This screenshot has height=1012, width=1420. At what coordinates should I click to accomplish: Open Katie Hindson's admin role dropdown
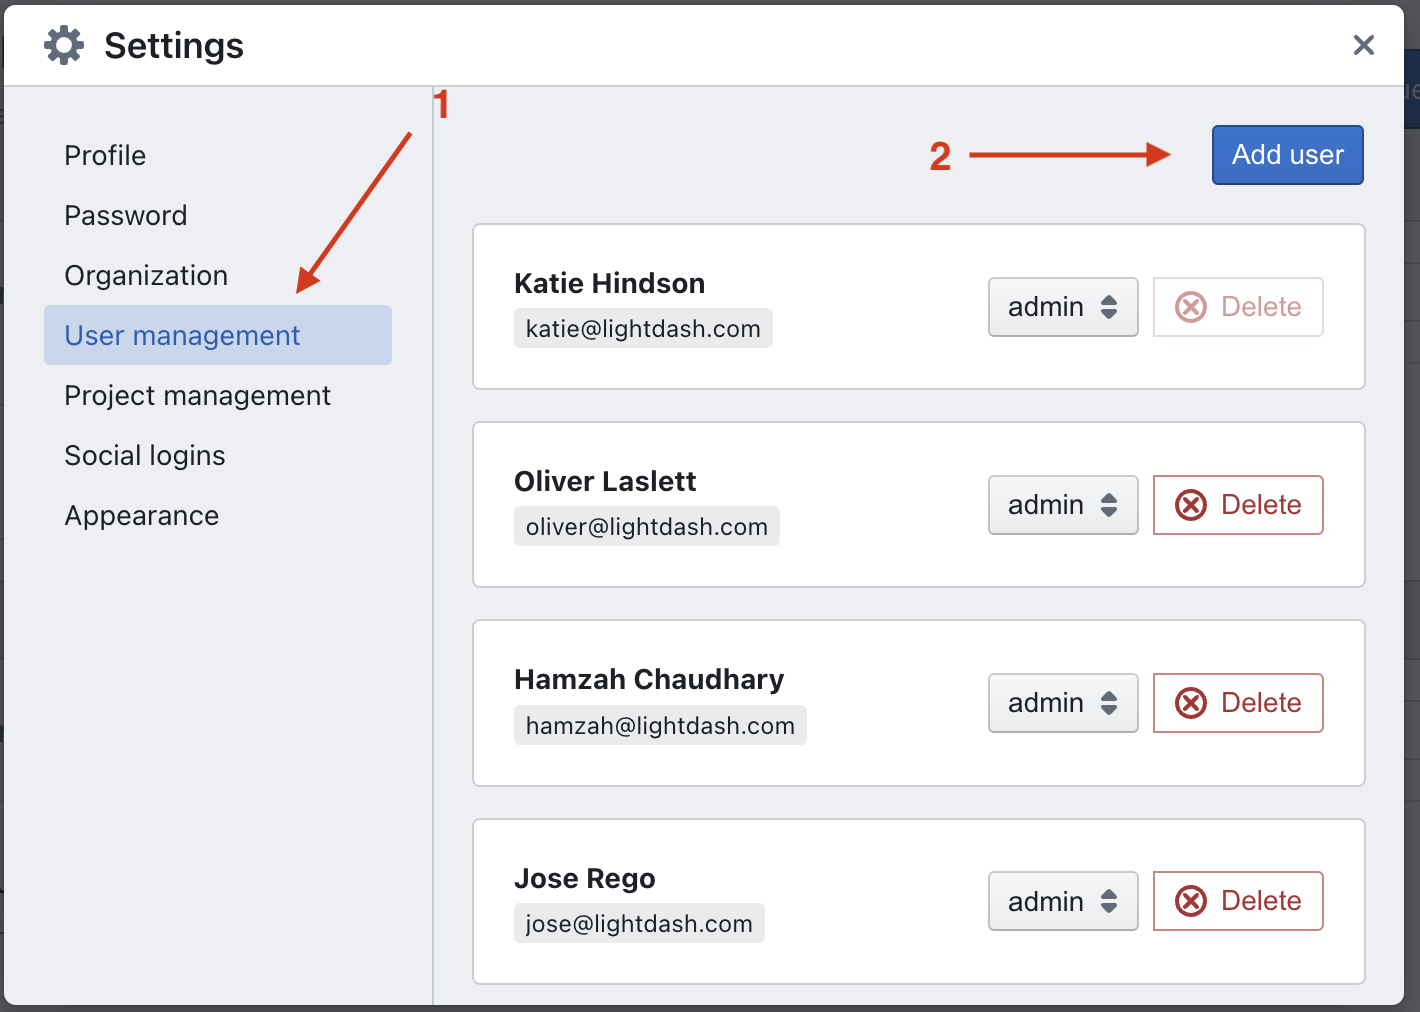[1062, 307]
